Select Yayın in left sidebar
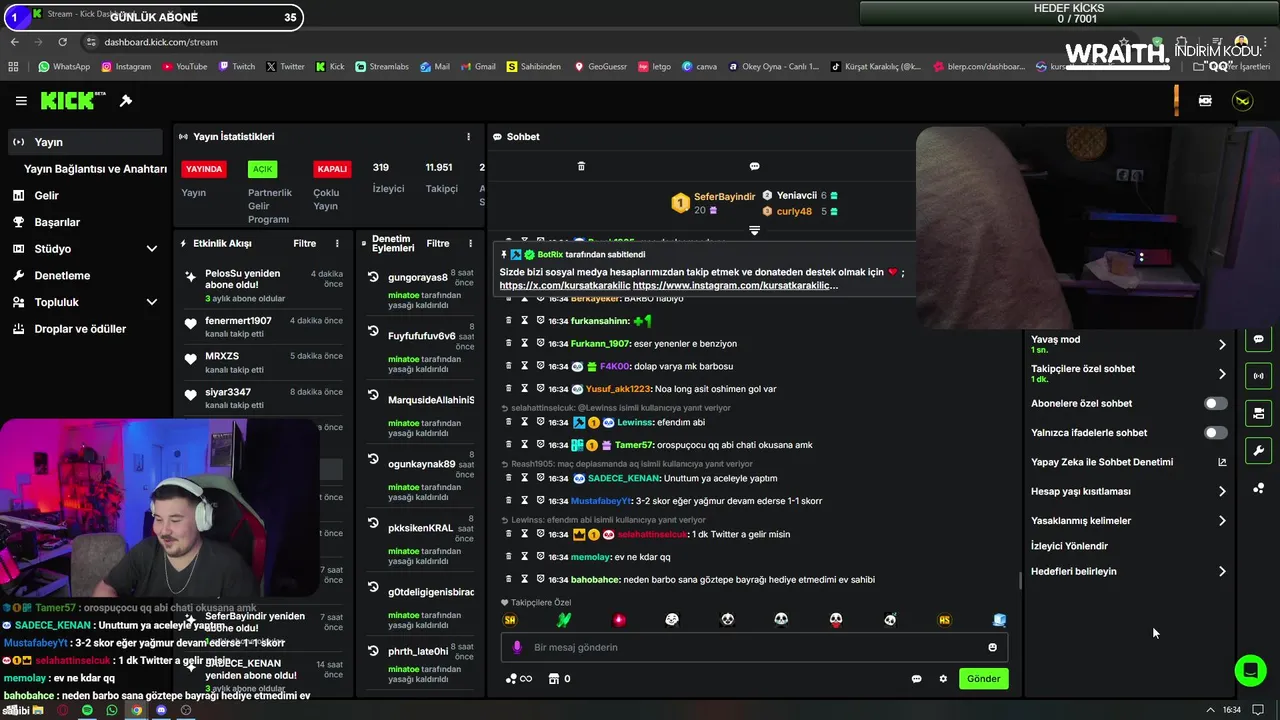The width and height of the screenshot is (1280, 720). tap(84, 142)
